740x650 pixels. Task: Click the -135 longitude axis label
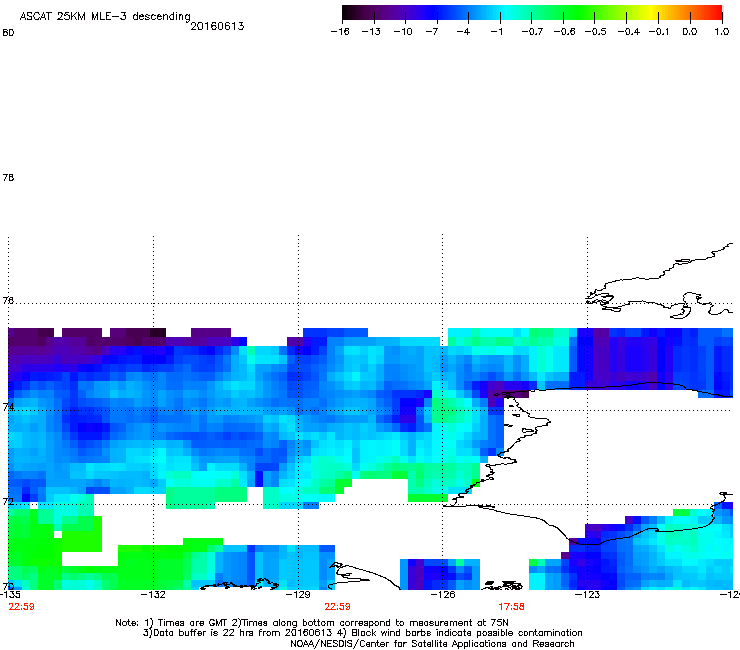pyautogui.click(x=10, y=594)
